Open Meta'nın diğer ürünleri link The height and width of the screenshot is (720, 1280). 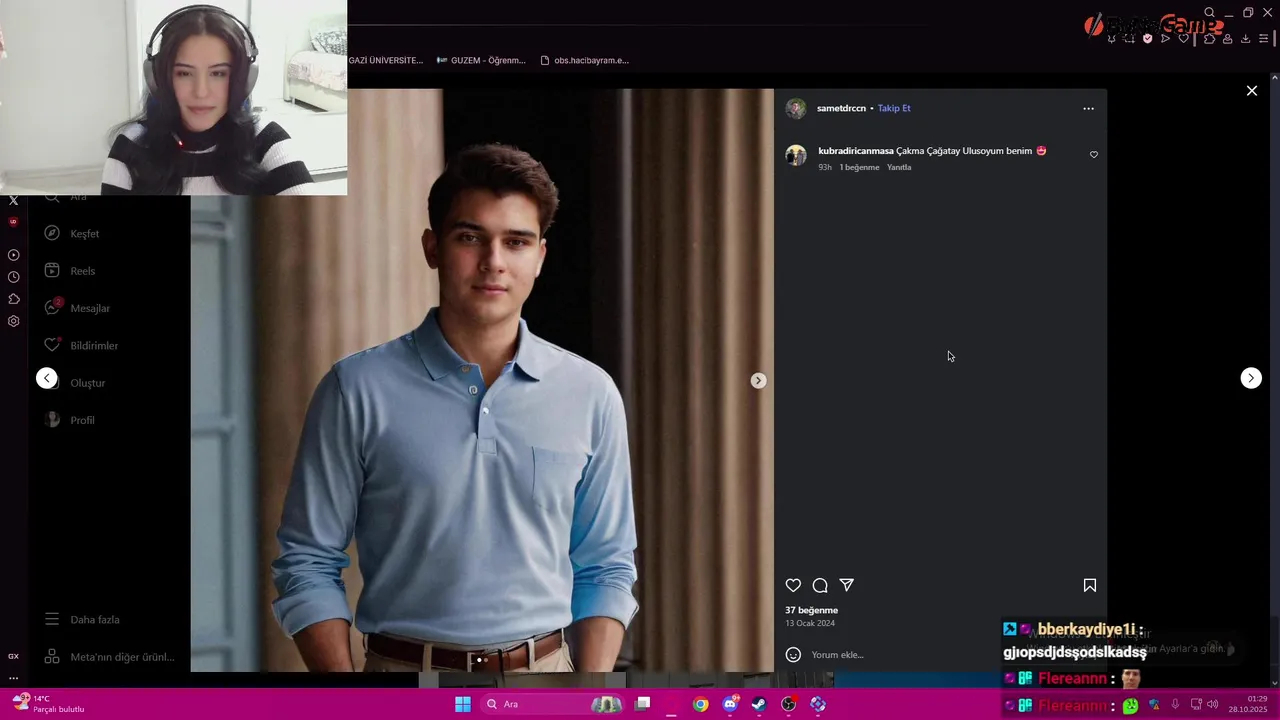pyautogui.click(x=109, y=657)
